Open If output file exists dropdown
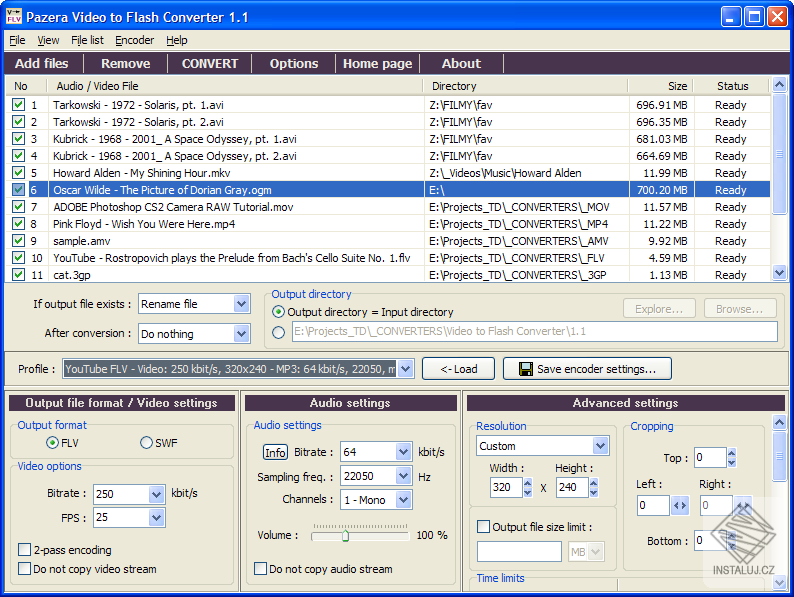This screenshot has width=794, height=597. tap(242, 304)
